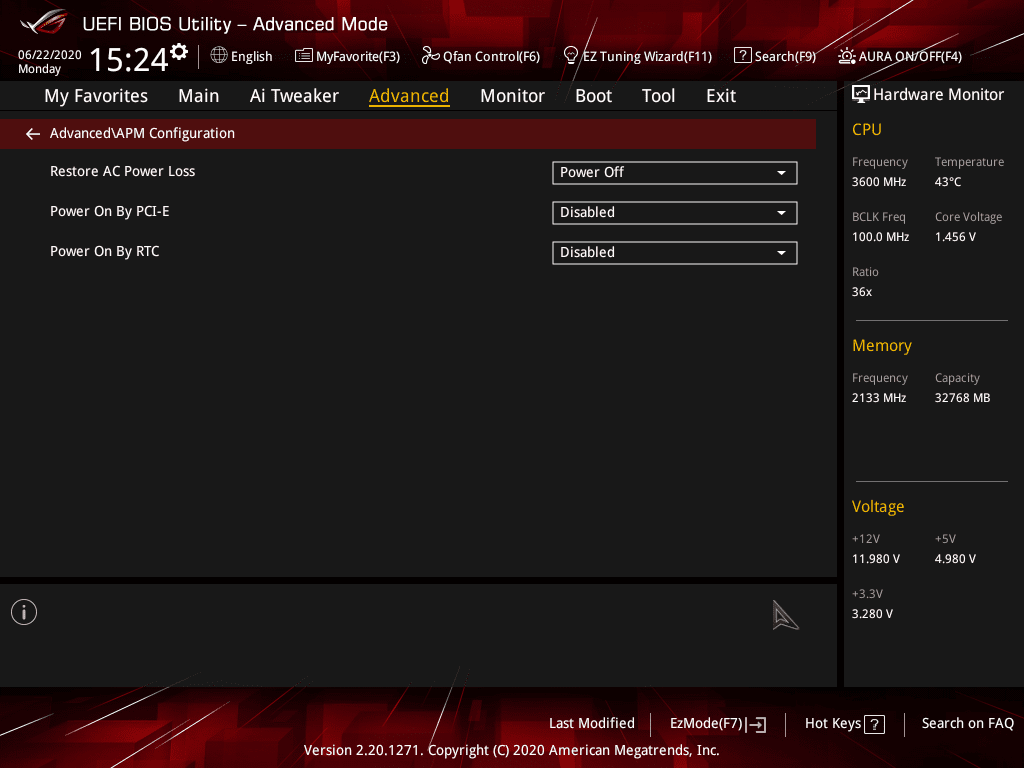Click the ROG logo icon

click(x=44, y=22)
